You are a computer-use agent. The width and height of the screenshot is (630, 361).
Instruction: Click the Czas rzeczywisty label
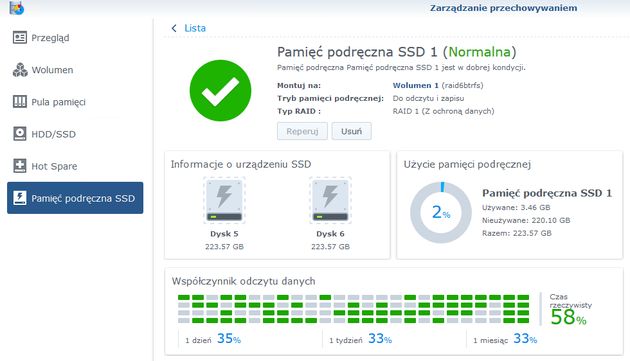(x=571, y=301)
